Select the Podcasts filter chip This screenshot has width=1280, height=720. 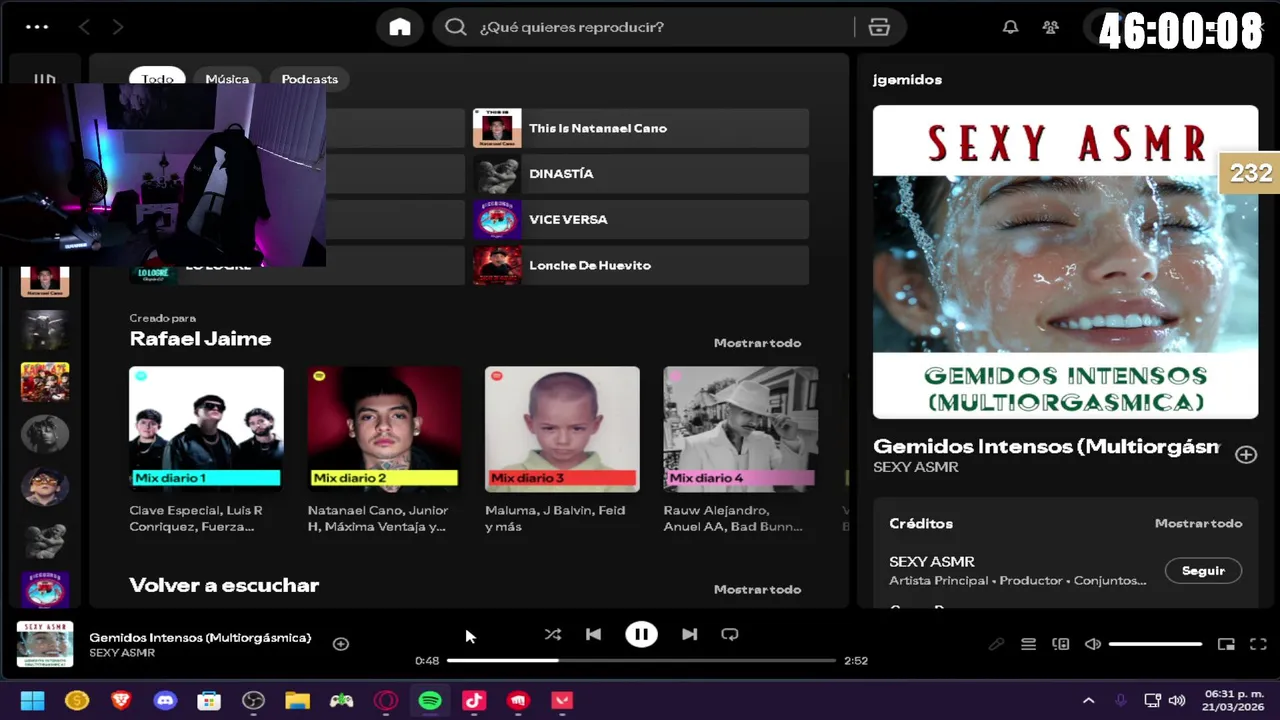point(310,79)
